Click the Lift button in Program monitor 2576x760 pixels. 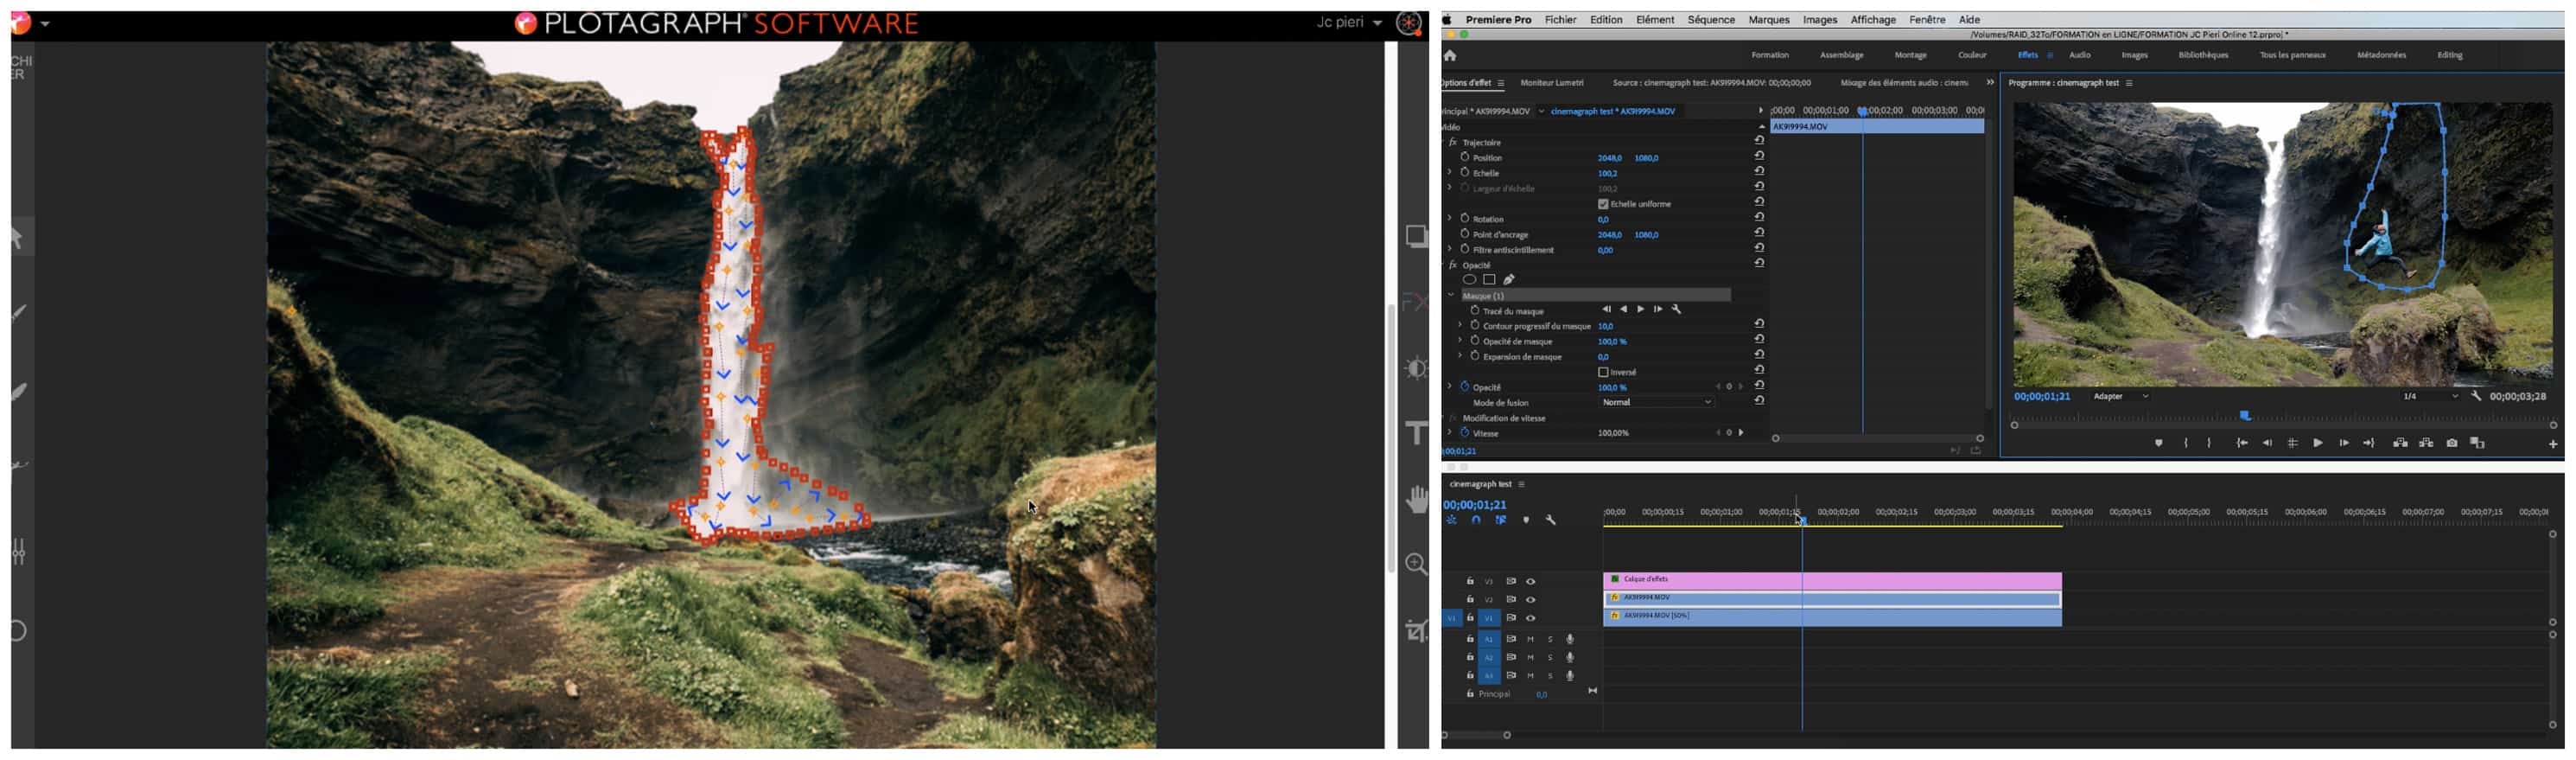(x=2400, y=443)
